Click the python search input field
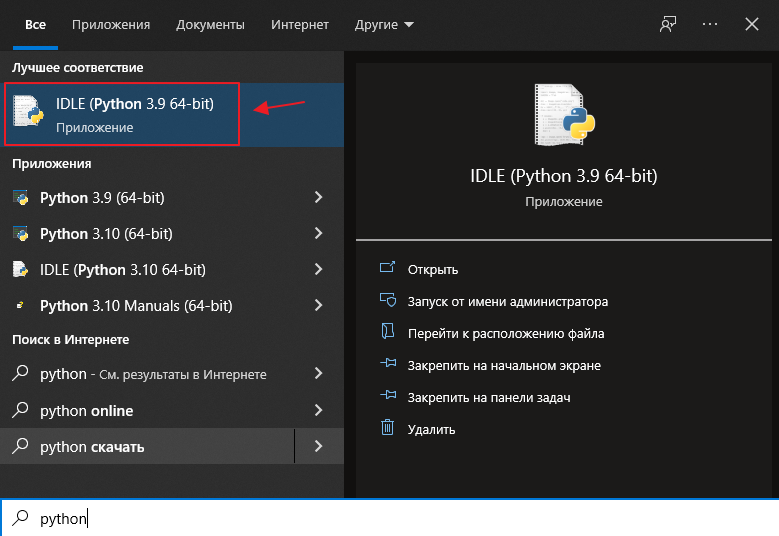The width and height of the screenshot is (779, 536). point(390,518)
